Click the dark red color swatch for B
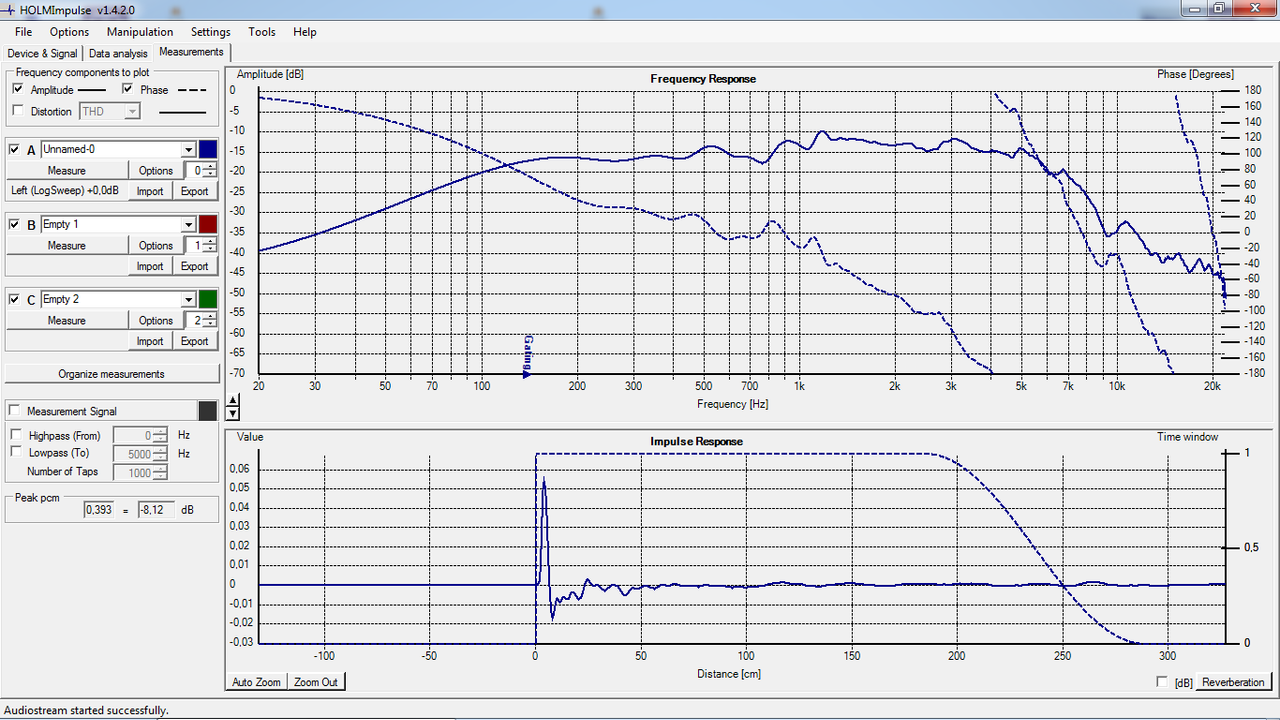1280x720 pixels. click(207, 224)
